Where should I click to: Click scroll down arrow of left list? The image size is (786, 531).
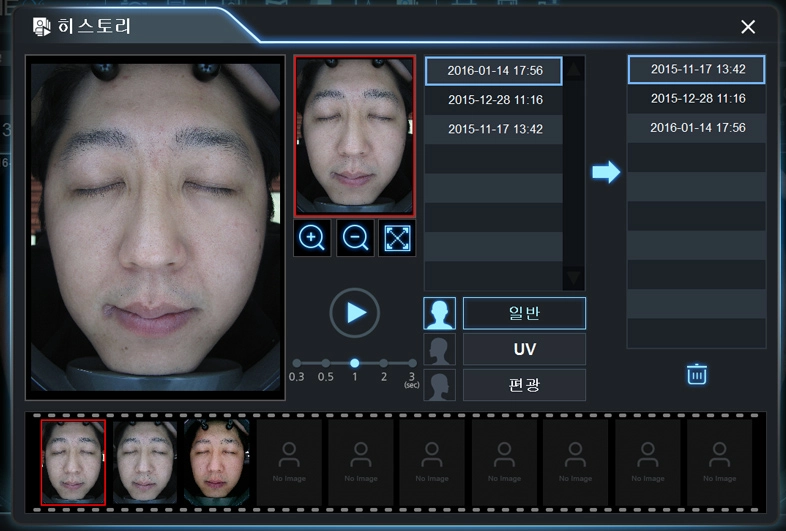tap(573, 278)
